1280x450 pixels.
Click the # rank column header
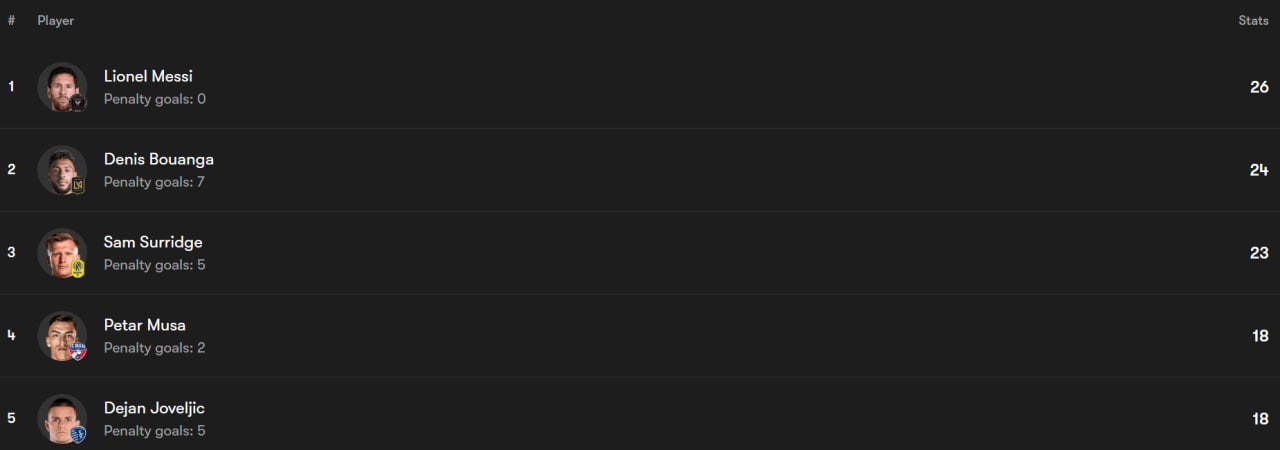[x=11, y=21]
